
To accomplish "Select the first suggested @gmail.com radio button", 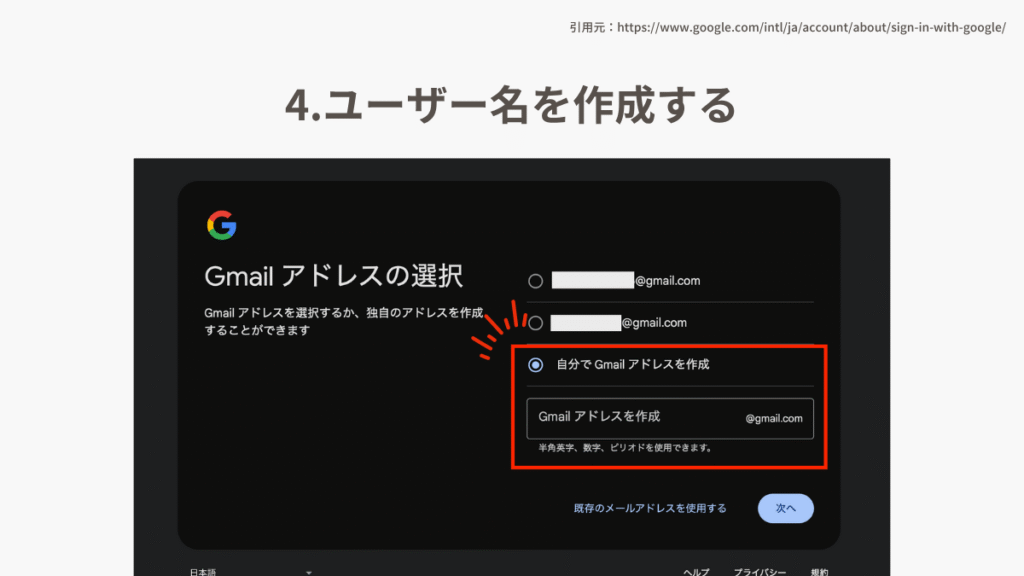I will tap(536, 281).
